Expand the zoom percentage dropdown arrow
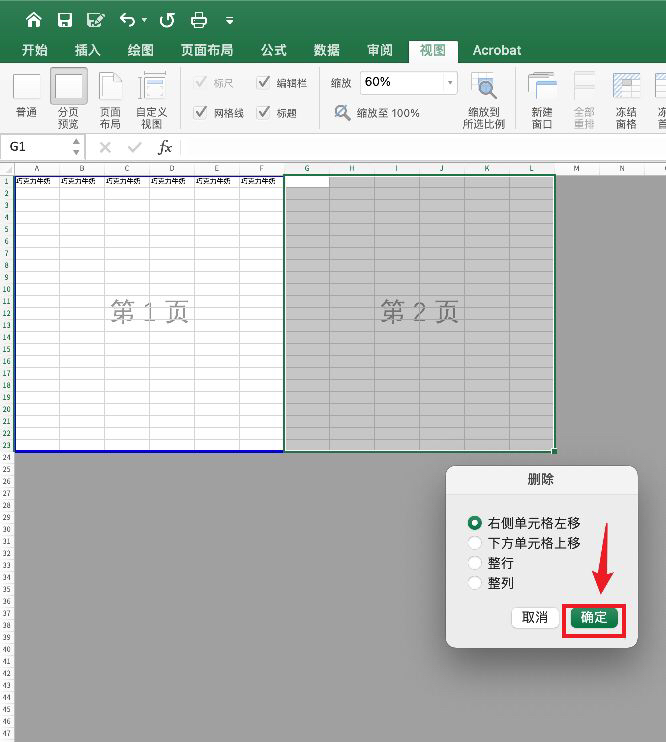The image size is (666, 742). (450, 82)
